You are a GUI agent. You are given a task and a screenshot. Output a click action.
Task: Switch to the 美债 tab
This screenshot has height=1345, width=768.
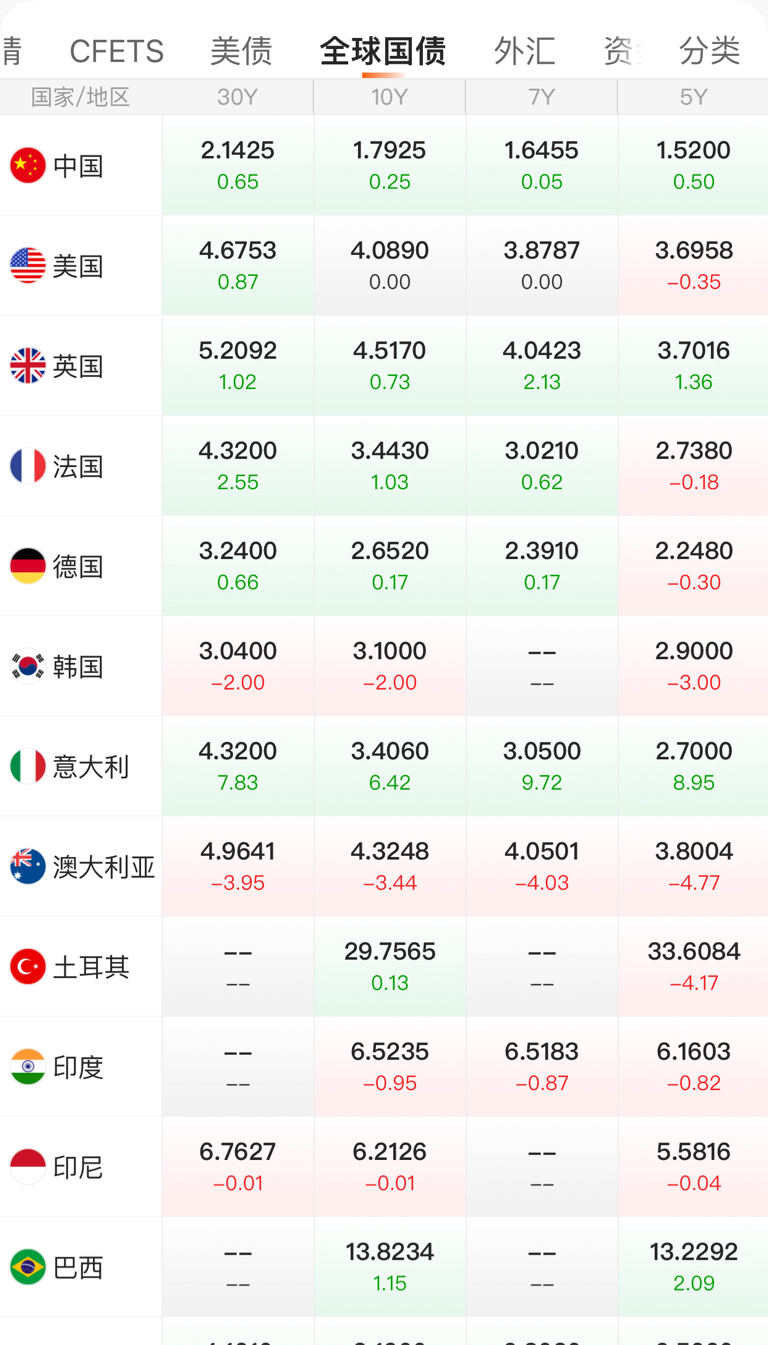(241, 51)
